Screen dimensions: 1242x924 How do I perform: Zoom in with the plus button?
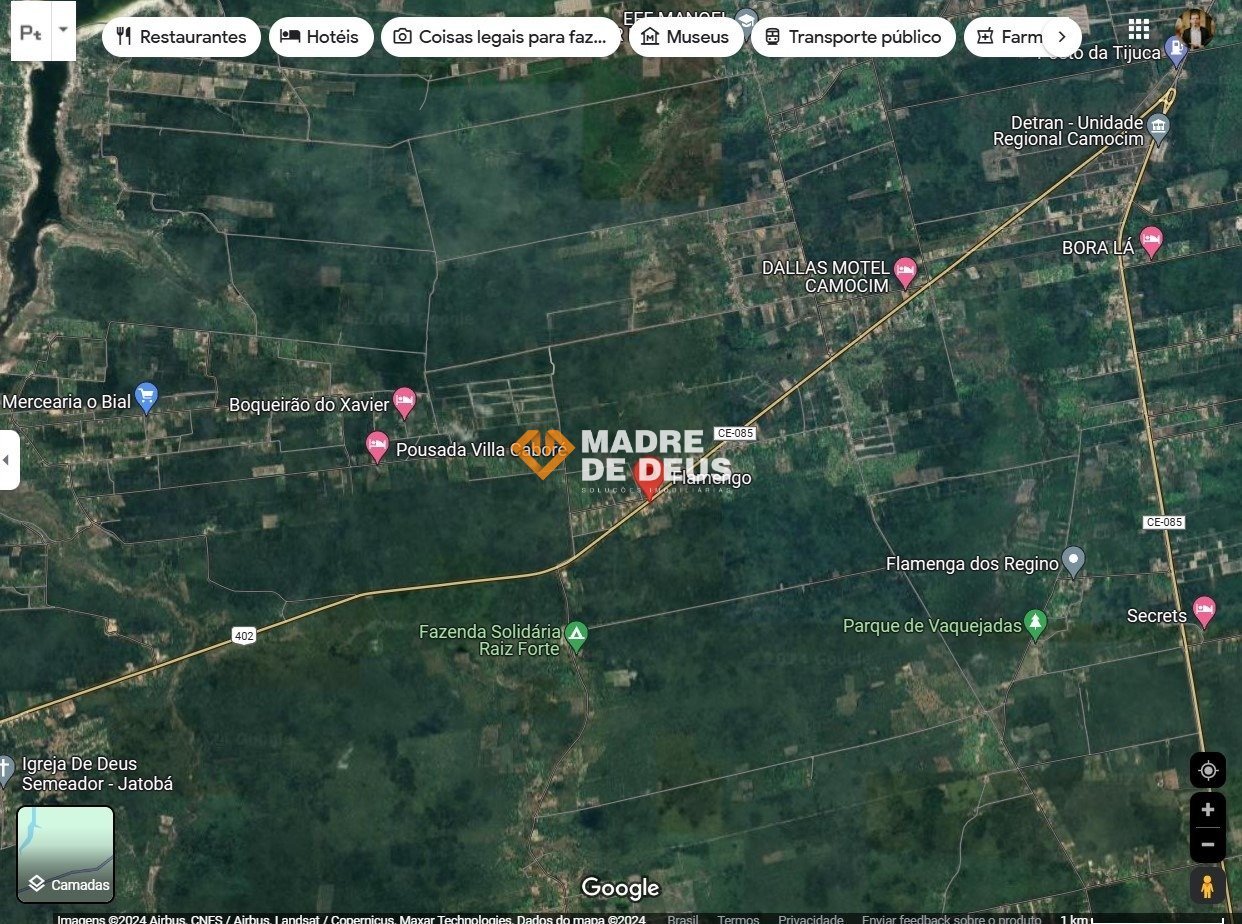pos(1207,810)
